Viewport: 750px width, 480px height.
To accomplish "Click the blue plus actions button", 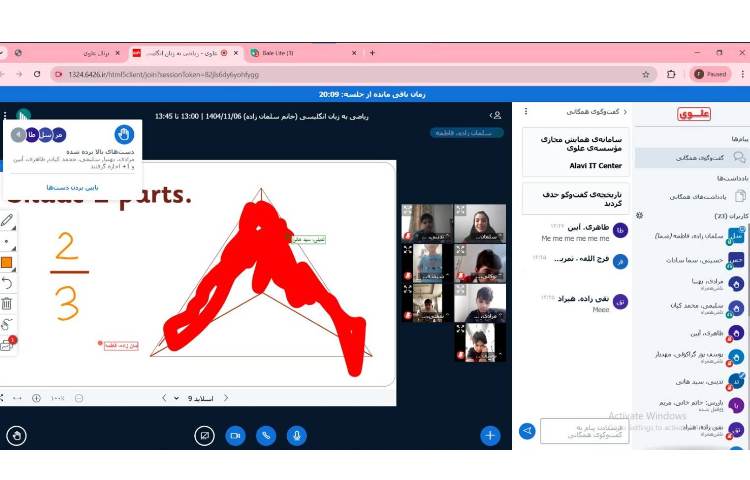I will 490,435.
